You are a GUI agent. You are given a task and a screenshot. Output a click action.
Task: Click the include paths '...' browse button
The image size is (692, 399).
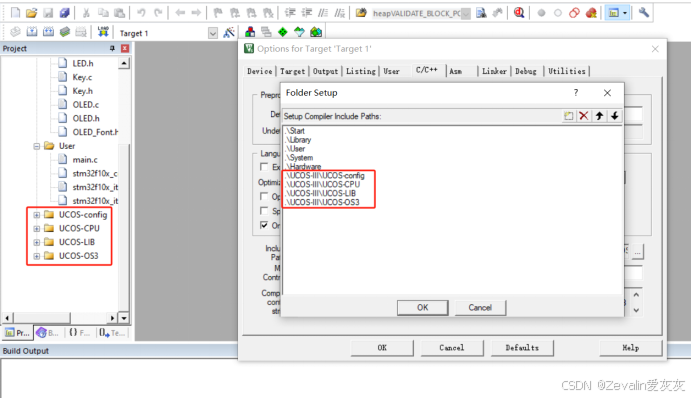click(637, 252)
